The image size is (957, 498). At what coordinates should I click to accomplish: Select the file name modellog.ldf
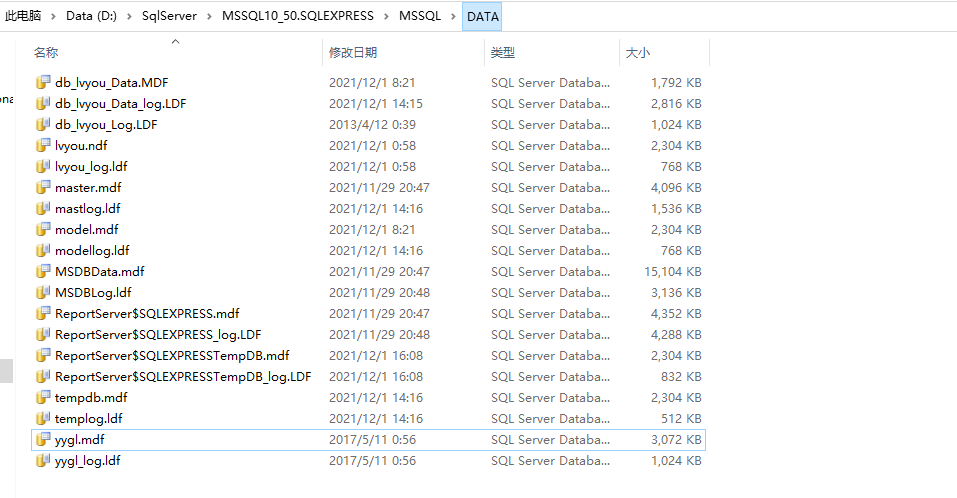click(x=92, y=250)
